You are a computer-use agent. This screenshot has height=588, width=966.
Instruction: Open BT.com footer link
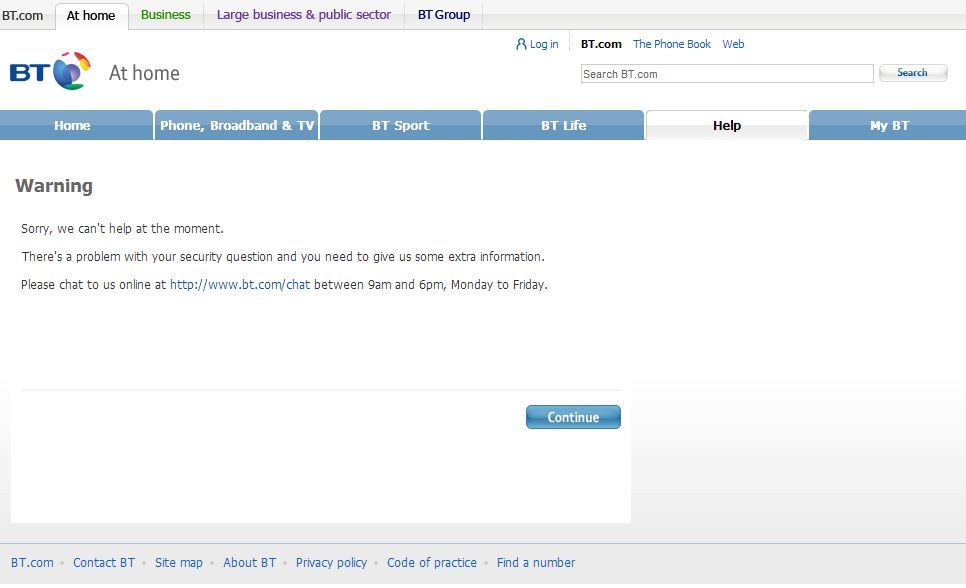click(32, 563)
